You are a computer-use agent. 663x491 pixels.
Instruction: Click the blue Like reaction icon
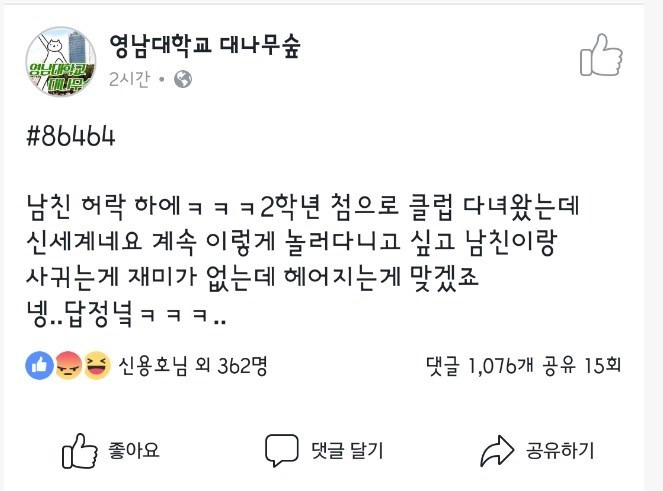click(41, 367)
